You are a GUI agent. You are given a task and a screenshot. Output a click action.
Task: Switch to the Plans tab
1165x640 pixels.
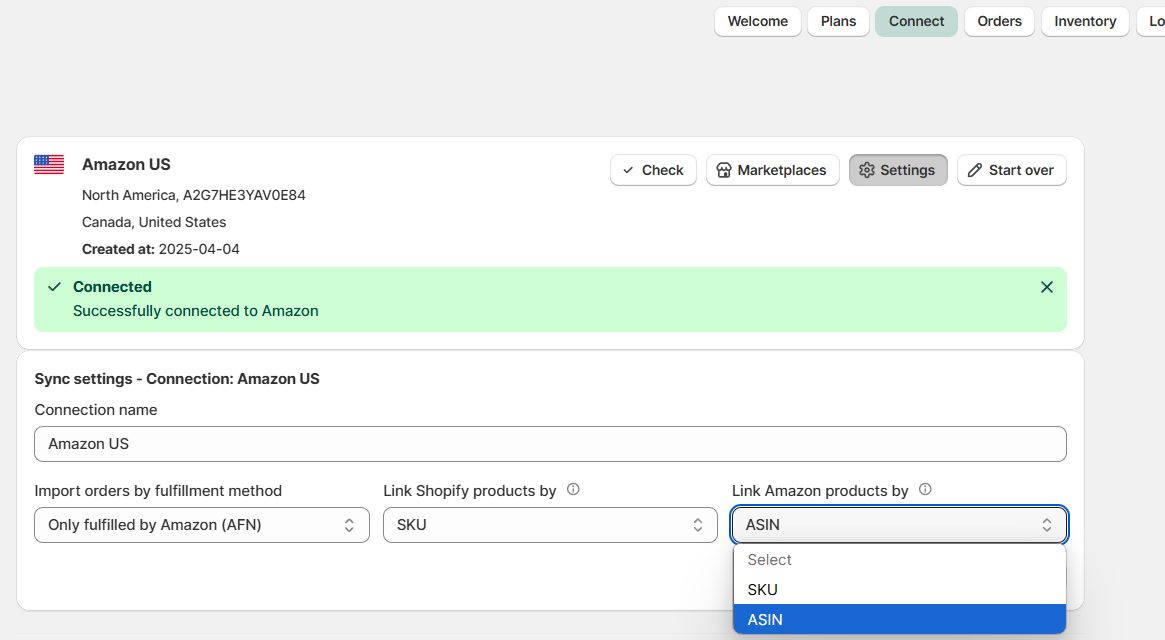tap(838, 22)
